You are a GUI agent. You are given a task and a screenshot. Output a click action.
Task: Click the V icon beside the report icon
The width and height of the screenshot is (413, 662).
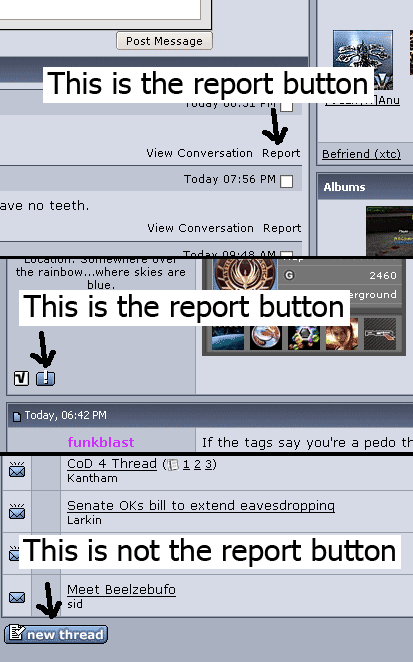pyautogui.click(x=21, y=378)
